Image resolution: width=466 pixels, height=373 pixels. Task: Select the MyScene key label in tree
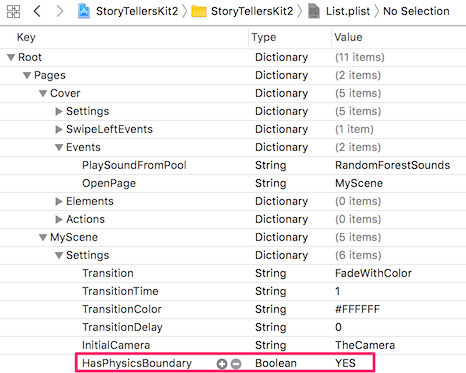[x=74, y=237]
